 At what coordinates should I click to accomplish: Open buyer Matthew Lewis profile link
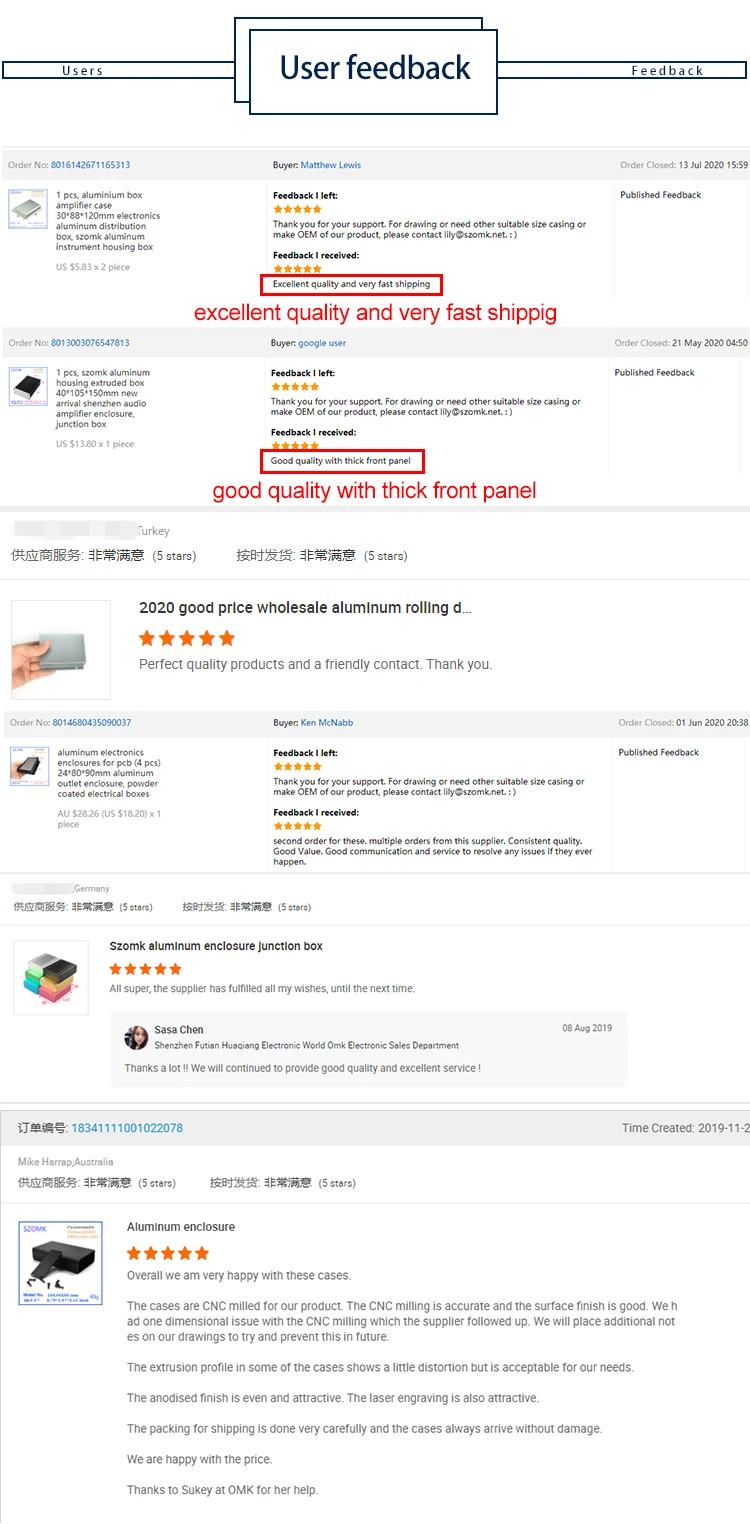coord(331,165)
